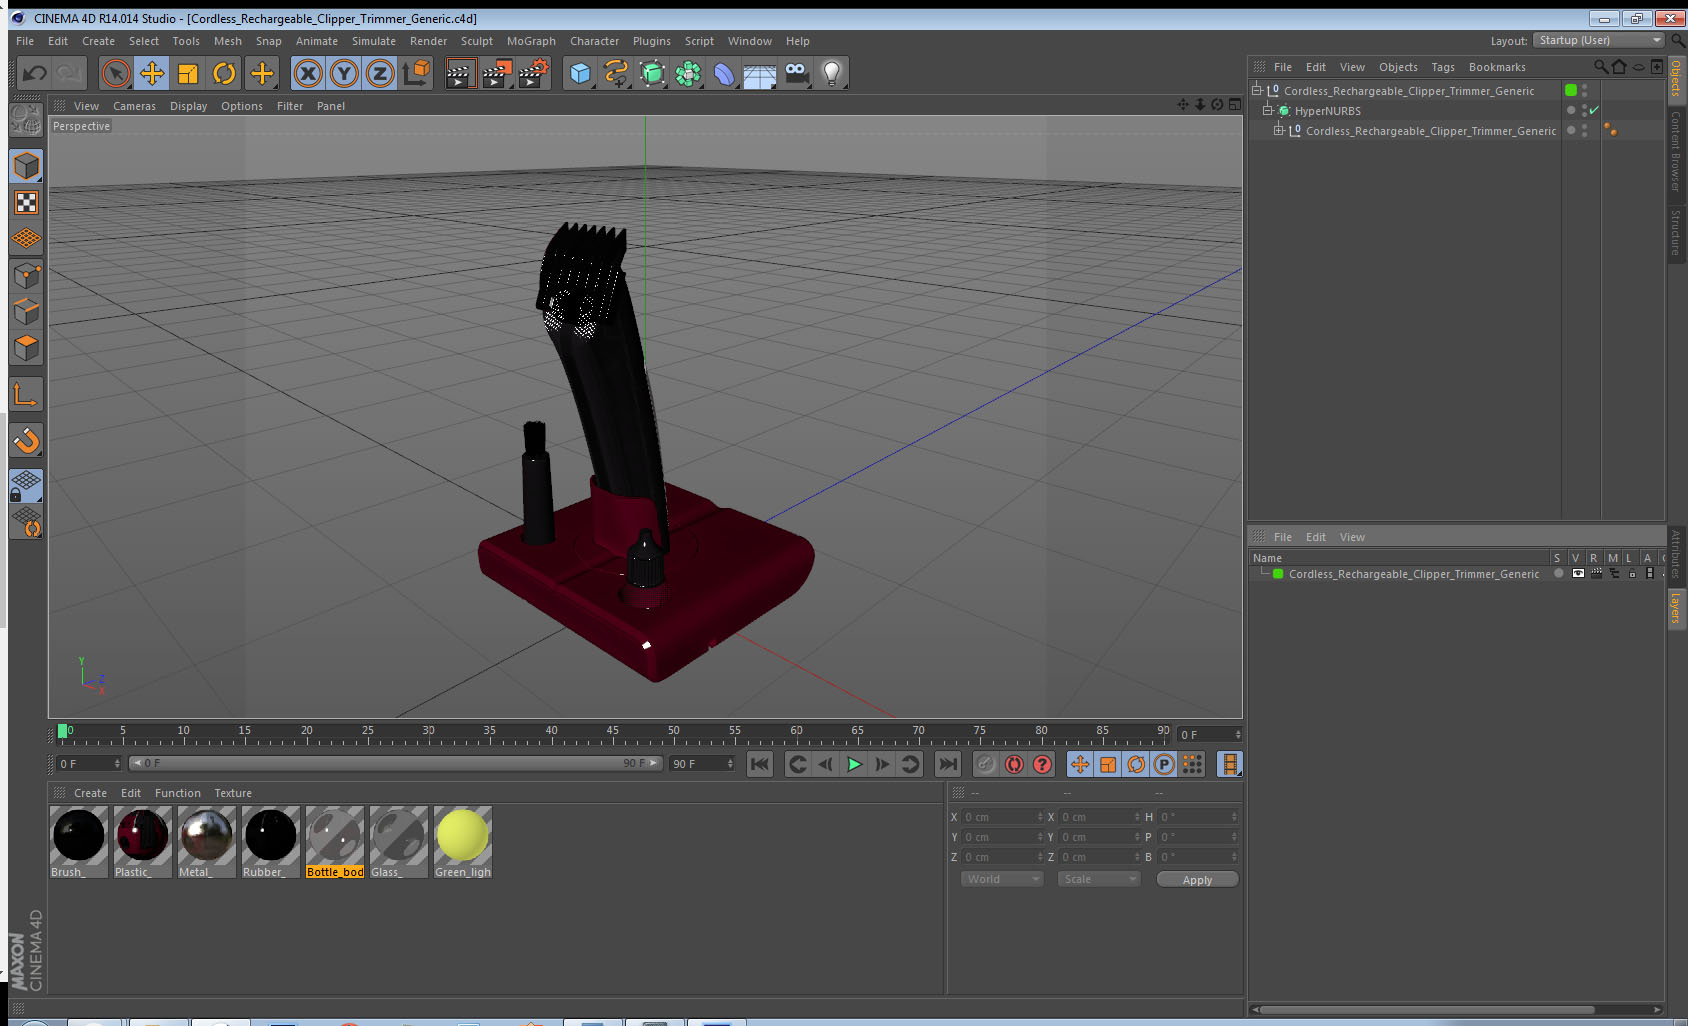Open Object Manager Tags menu
The height and width of the screenshot is (1026, 1688).
tap(1442, 67)
